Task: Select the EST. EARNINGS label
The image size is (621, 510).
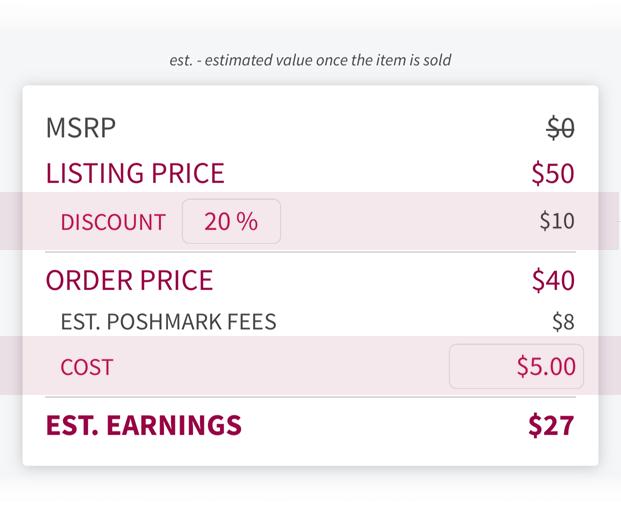Action: (x=144, y=425)
